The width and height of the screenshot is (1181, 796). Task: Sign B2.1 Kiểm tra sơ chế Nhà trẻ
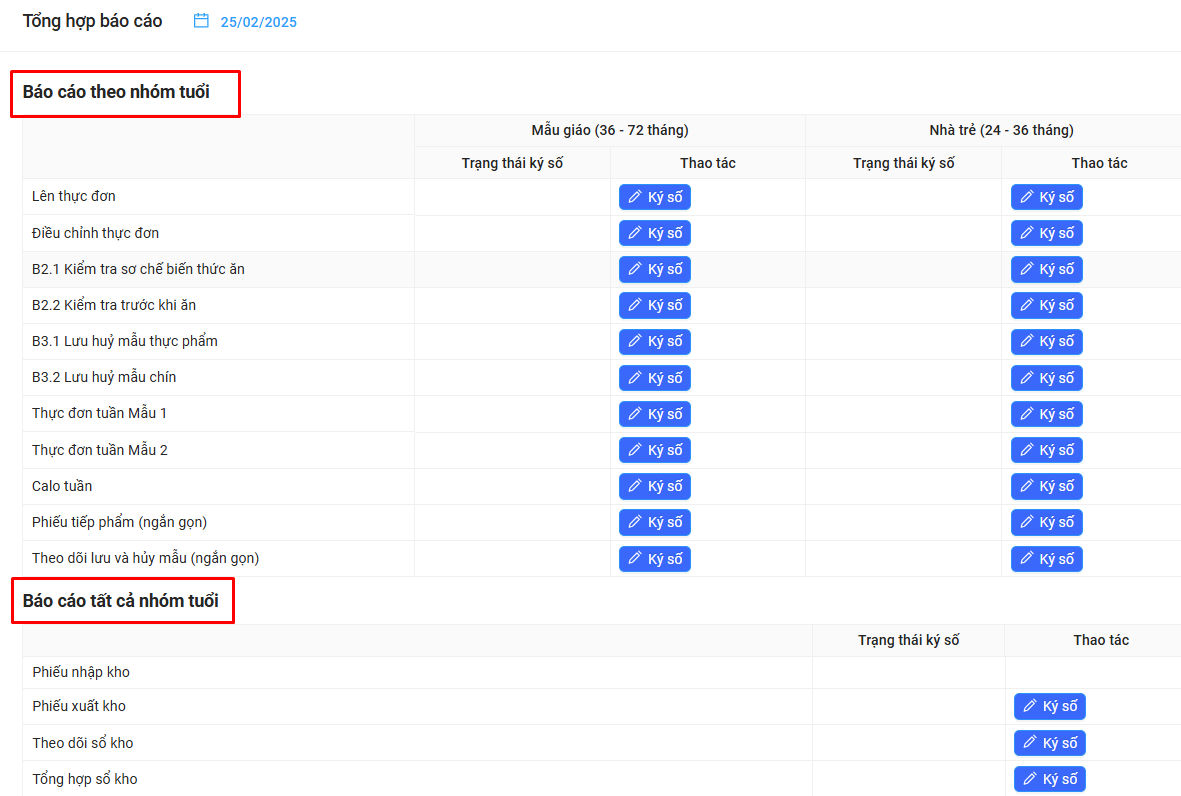pos(1046,269)
